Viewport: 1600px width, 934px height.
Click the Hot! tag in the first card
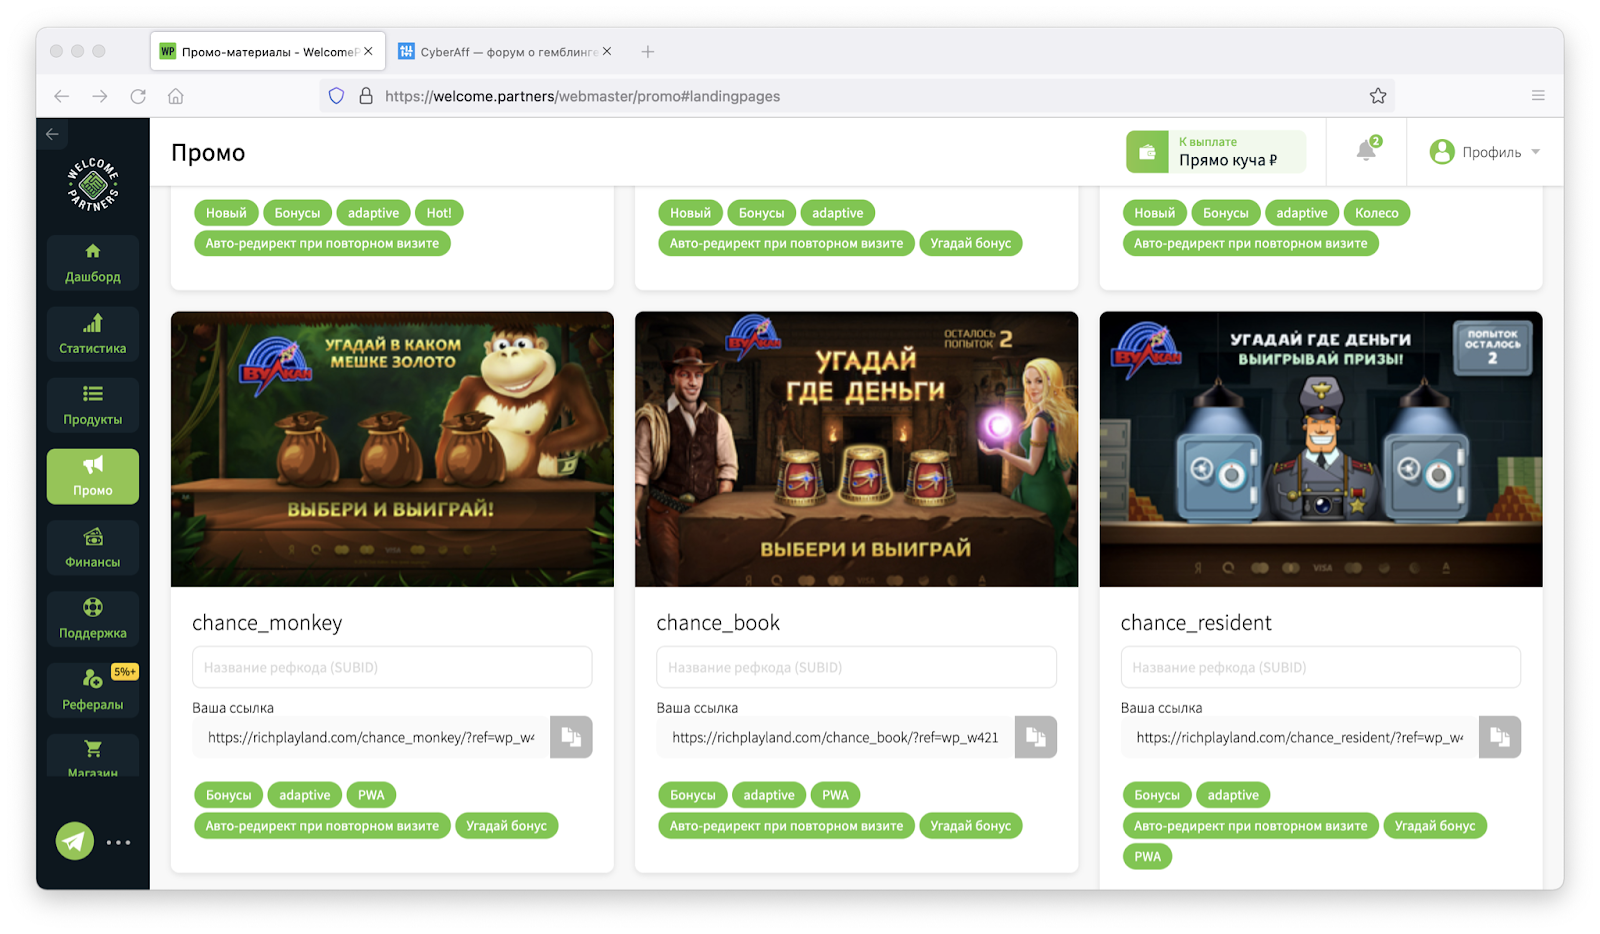point(439,213)
